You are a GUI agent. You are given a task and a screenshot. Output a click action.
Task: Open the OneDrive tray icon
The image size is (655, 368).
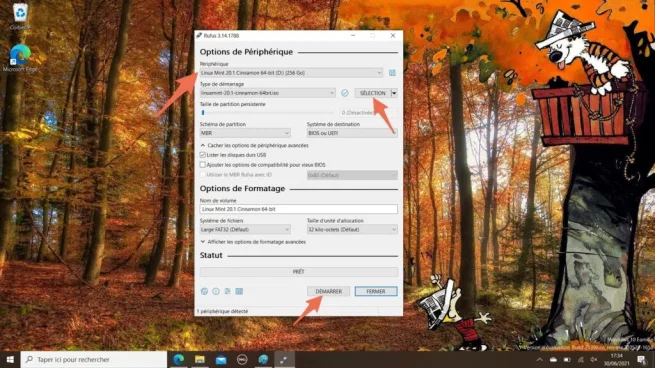click(x=553, y=359)
